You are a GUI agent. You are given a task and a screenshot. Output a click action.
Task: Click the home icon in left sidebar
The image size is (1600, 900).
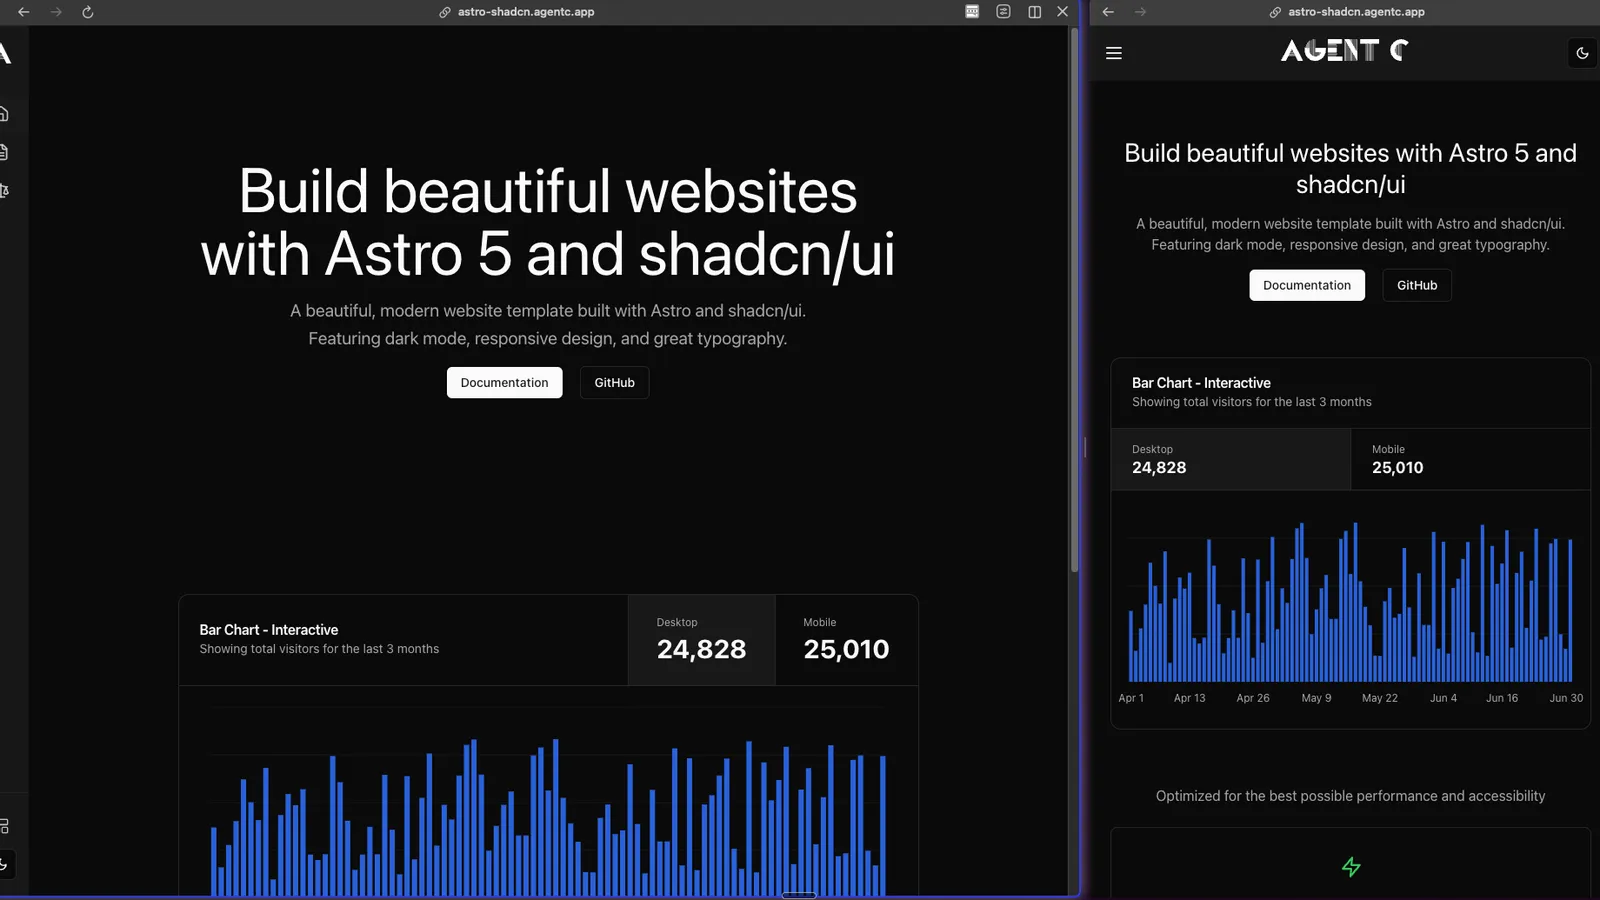[4, 114]
